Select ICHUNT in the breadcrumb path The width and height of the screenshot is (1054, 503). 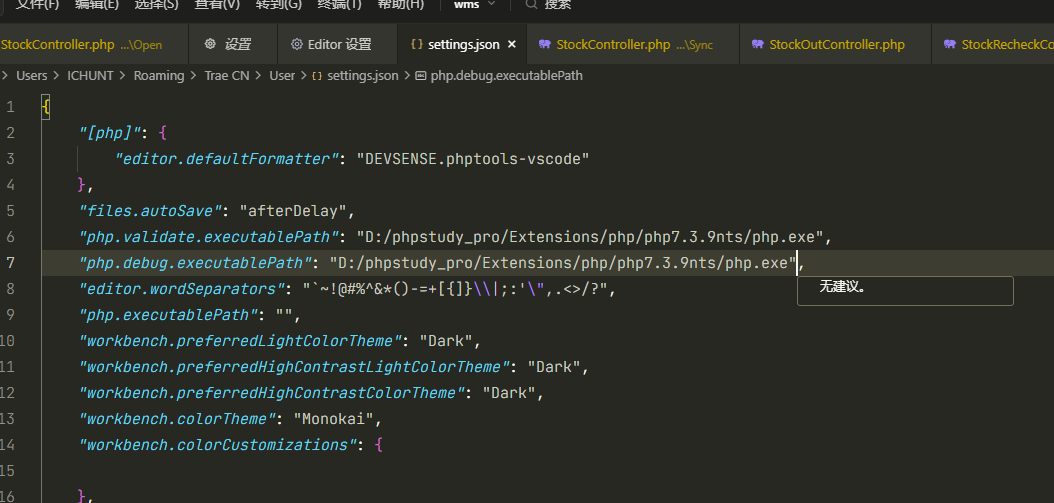[91, 75]
